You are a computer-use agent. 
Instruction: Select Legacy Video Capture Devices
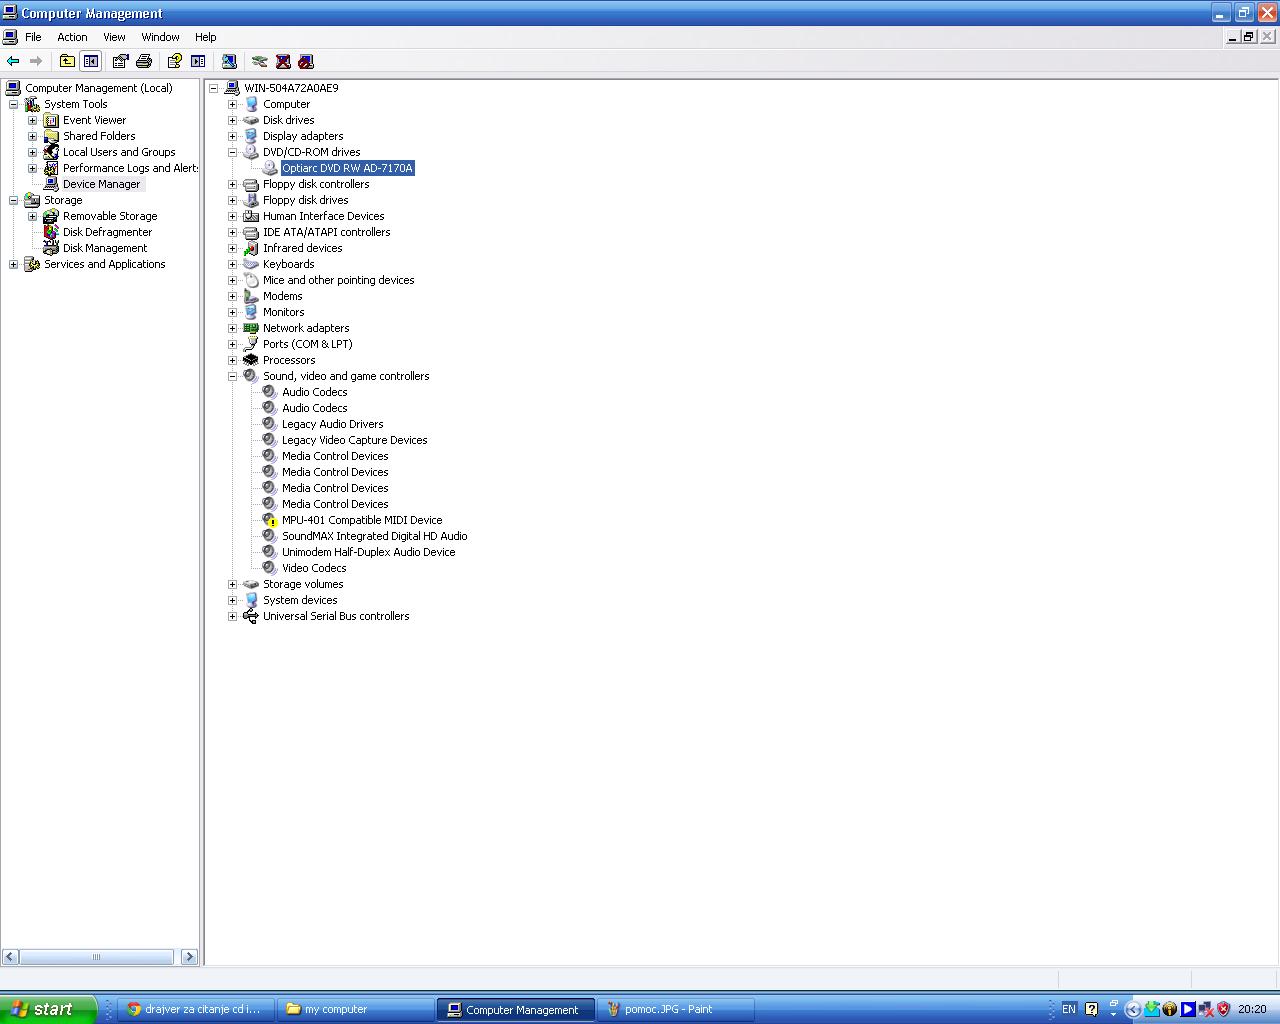(x=354, y=440)
